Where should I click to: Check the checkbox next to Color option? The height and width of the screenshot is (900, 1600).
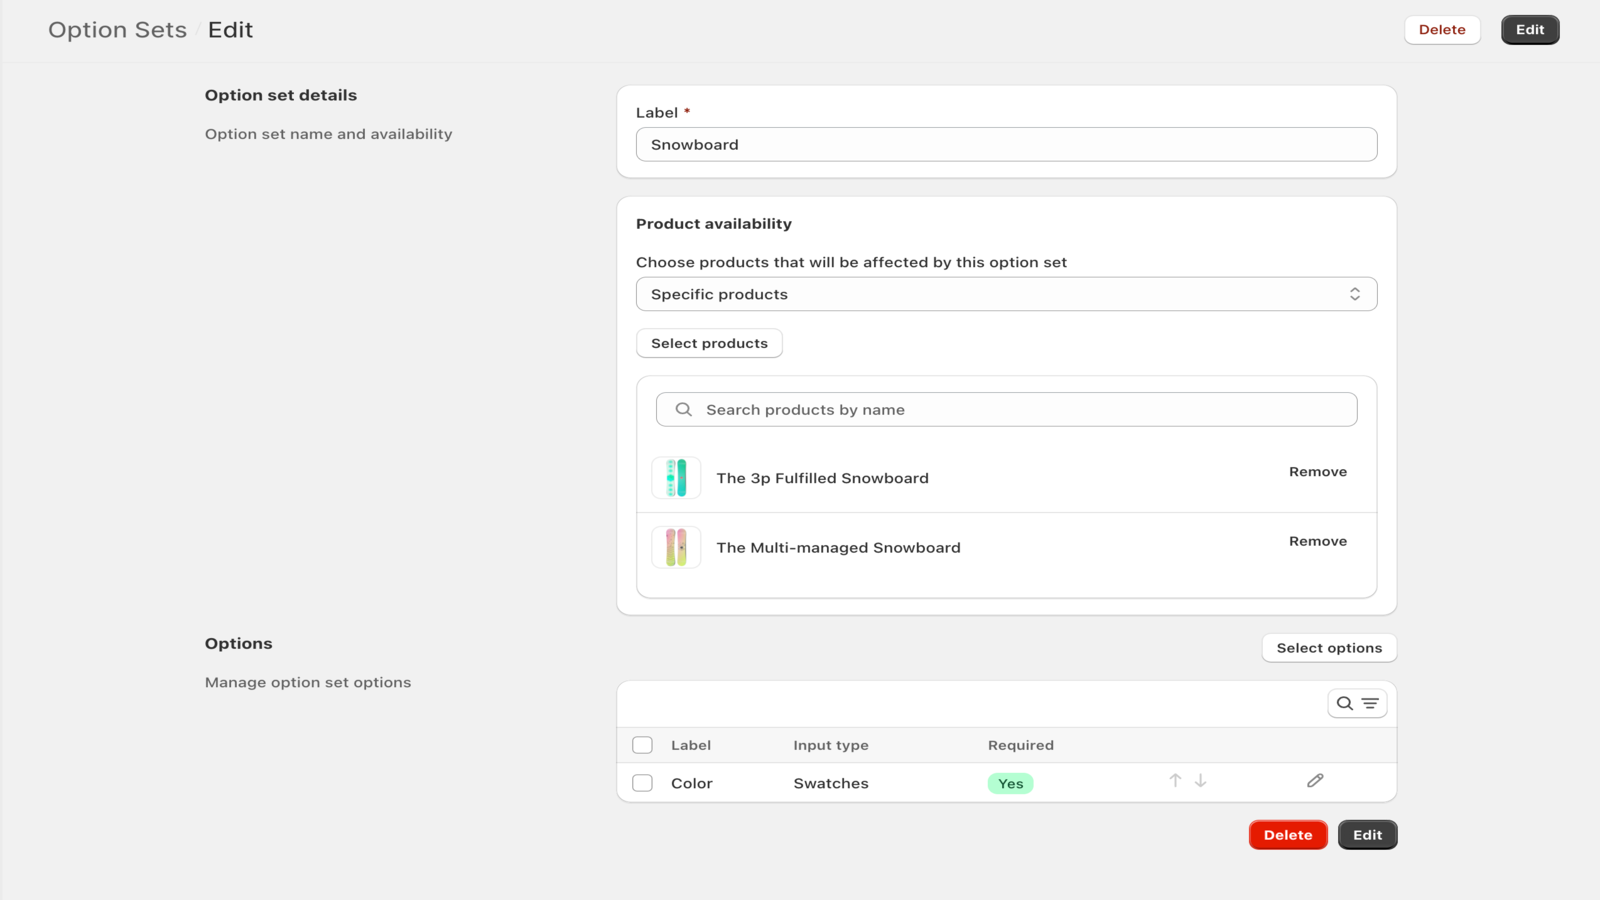[643, 783]
